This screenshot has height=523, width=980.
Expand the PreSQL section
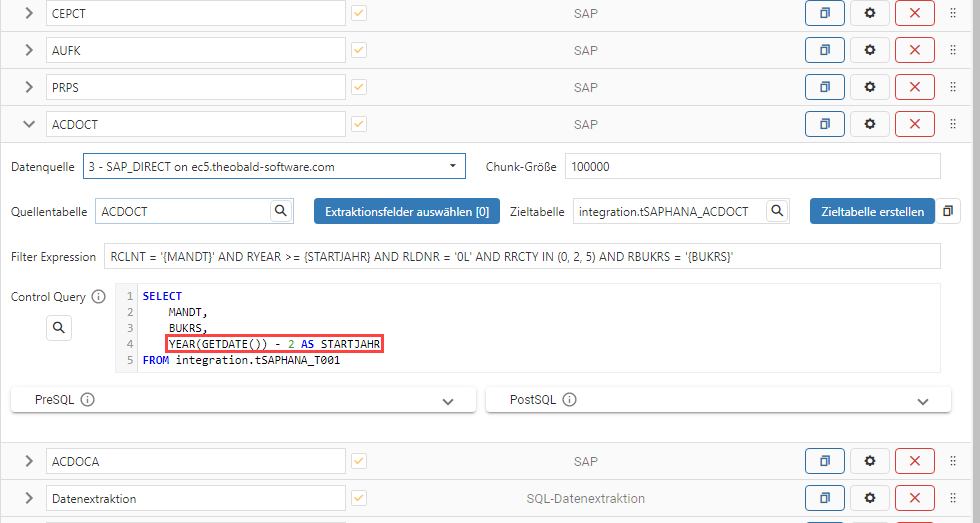447,400
